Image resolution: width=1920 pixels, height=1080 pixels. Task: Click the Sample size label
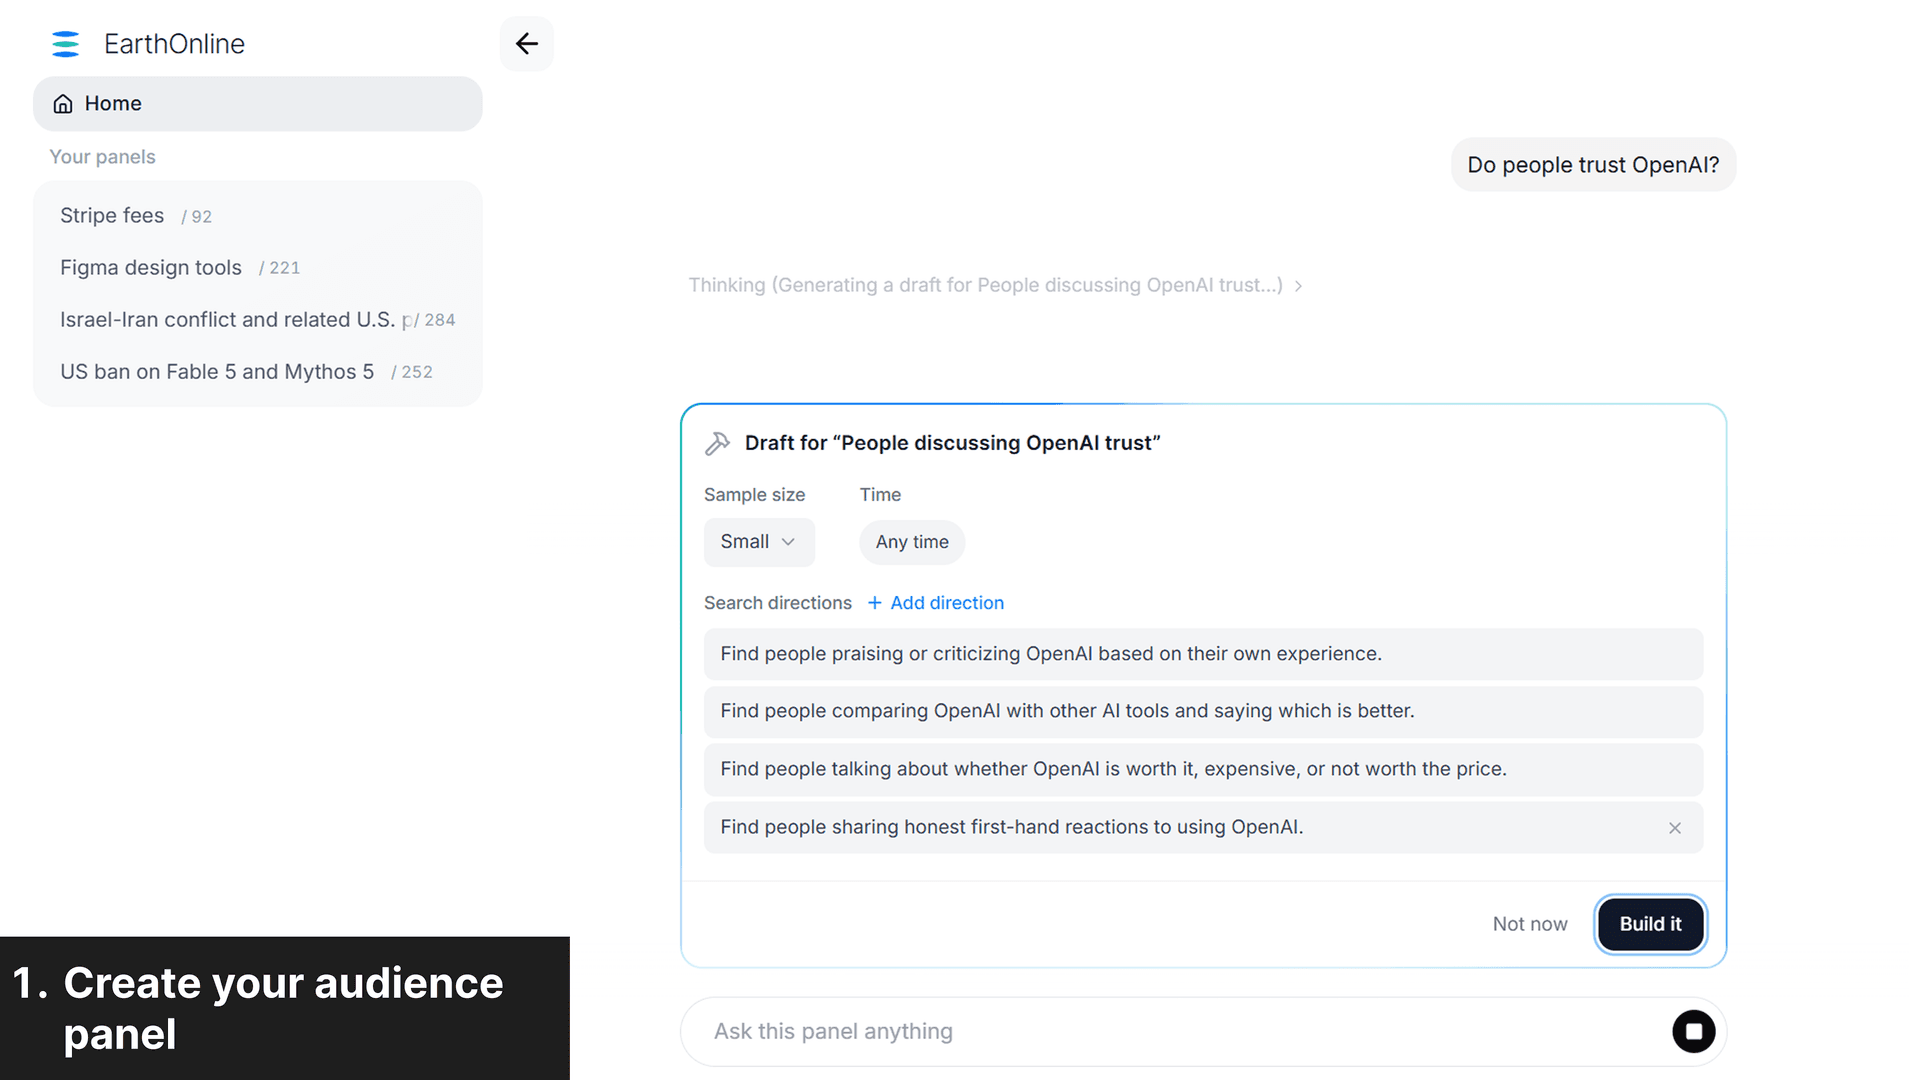point(754,495)
